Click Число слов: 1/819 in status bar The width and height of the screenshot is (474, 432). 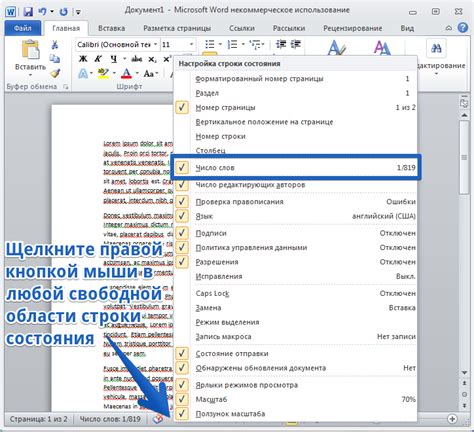[x=110, y=419]
